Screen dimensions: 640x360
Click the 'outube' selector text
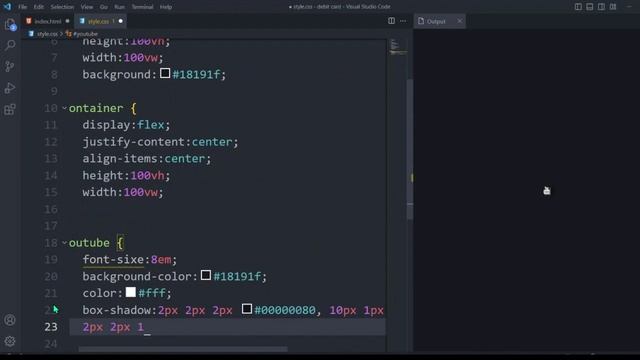click(x=89, y=243)
